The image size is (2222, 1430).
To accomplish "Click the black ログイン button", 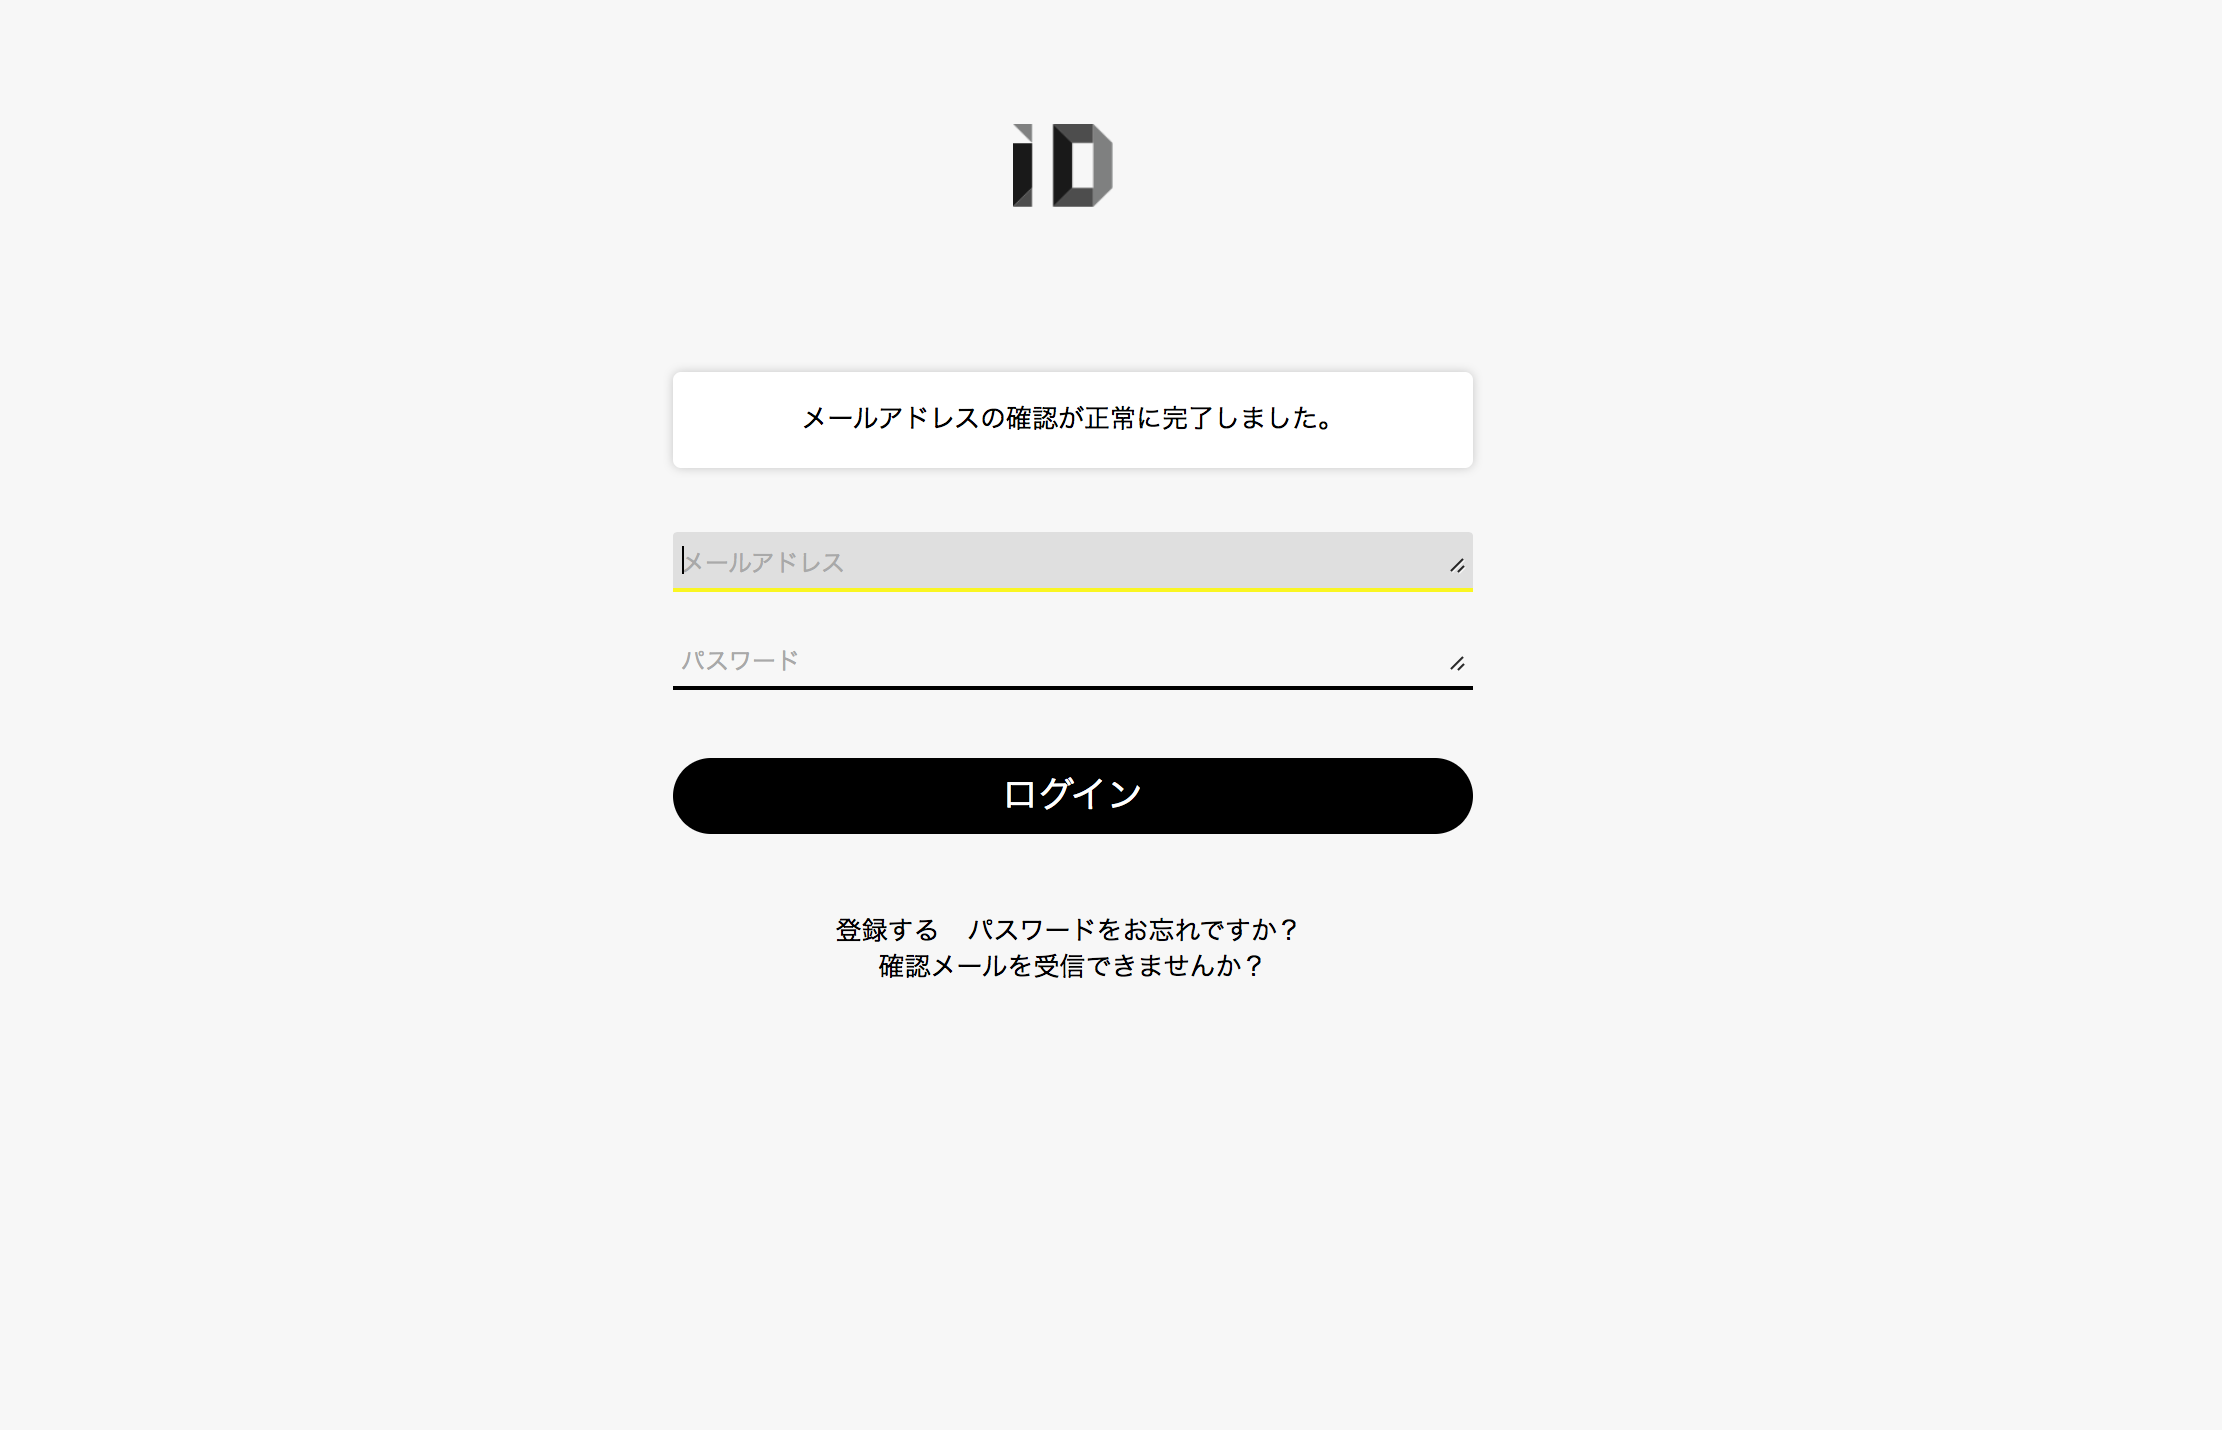I will point(1072,796).
